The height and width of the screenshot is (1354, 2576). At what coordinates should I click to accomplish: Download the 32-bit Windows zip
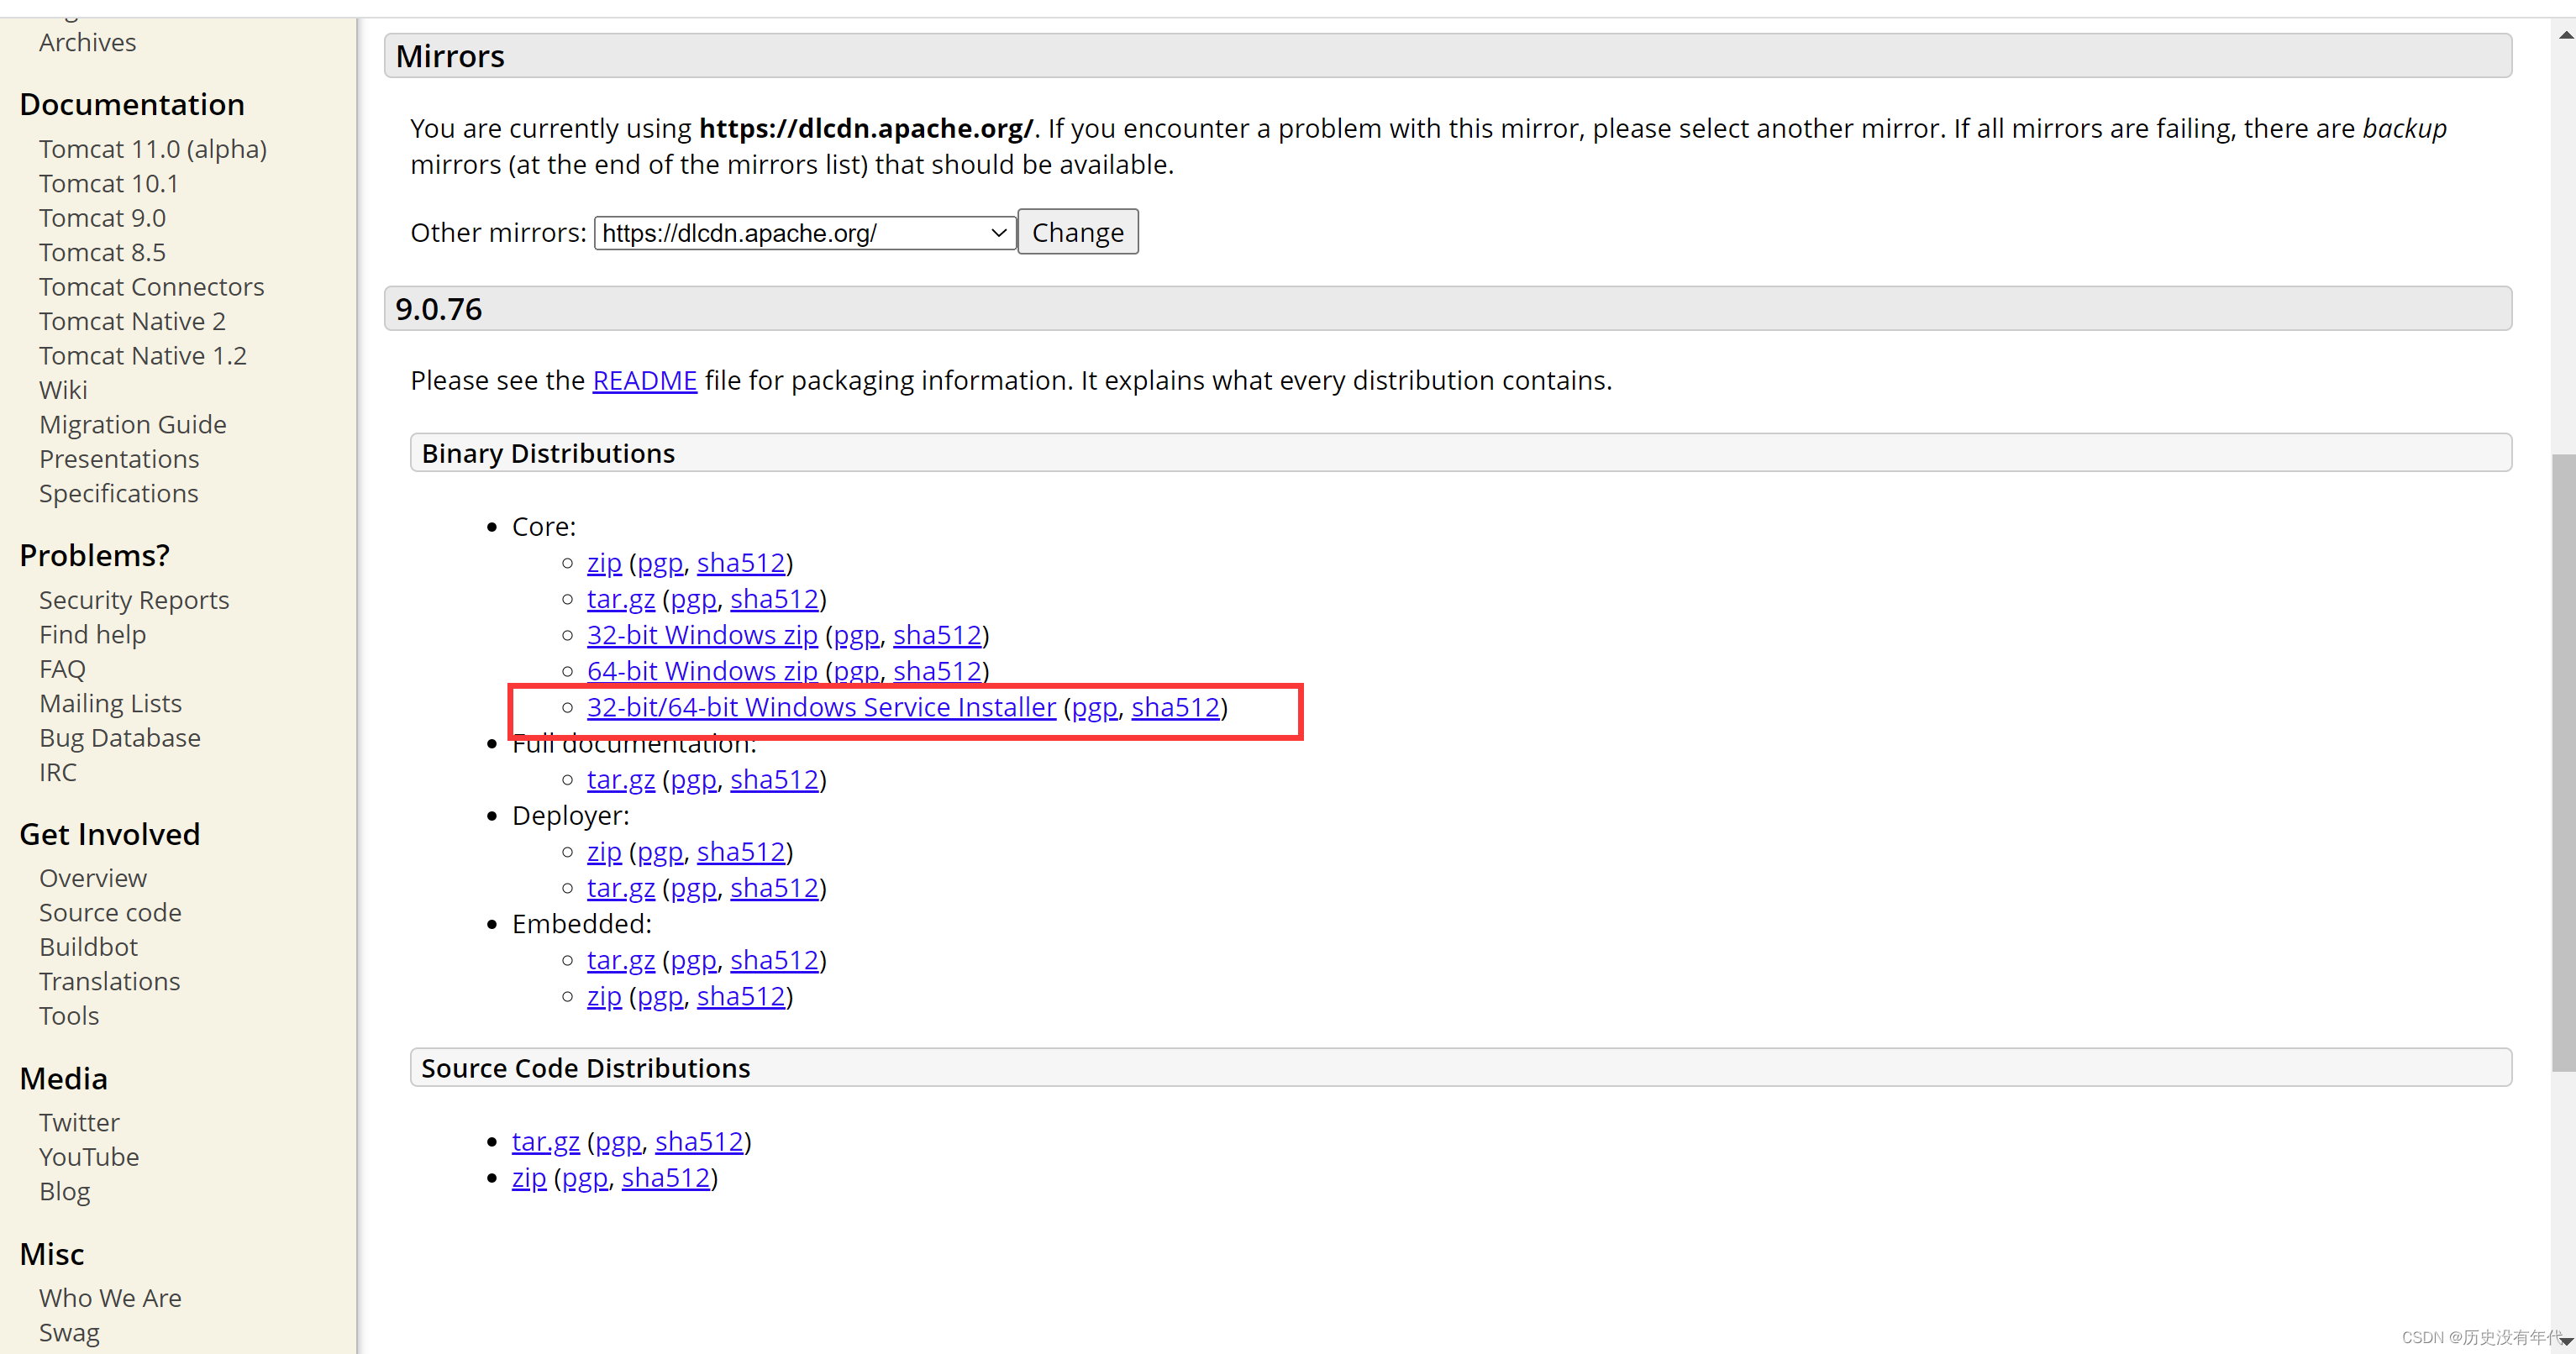701,635
